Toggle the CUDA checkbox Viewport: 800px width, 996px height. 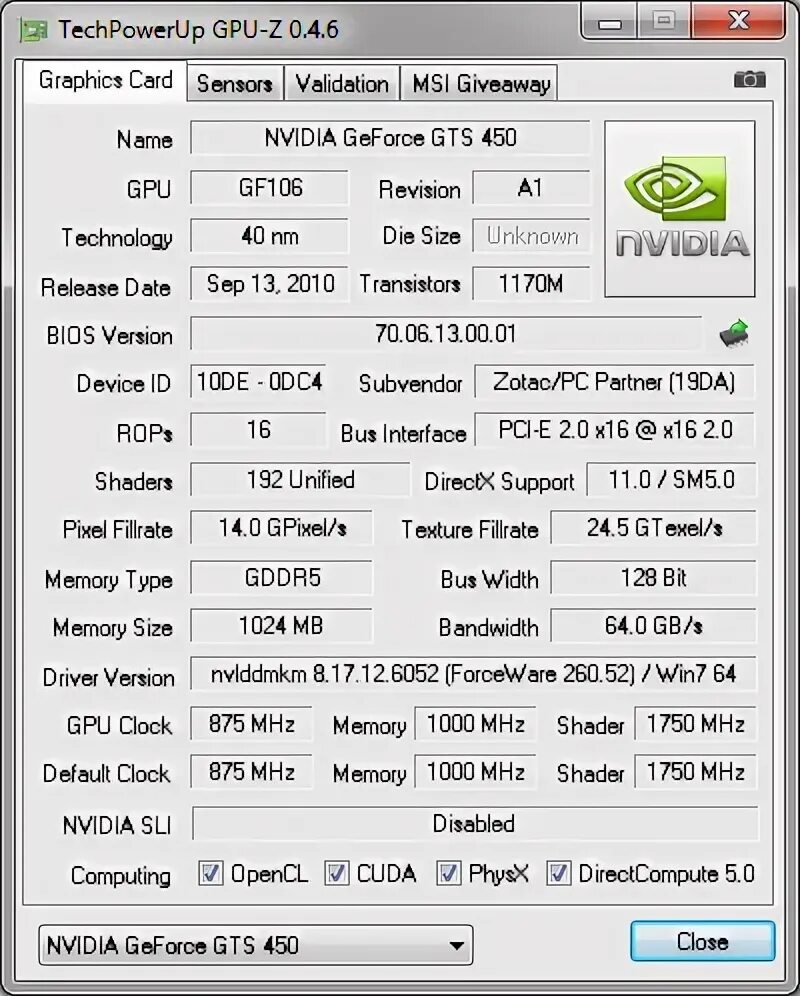(337, 873)
